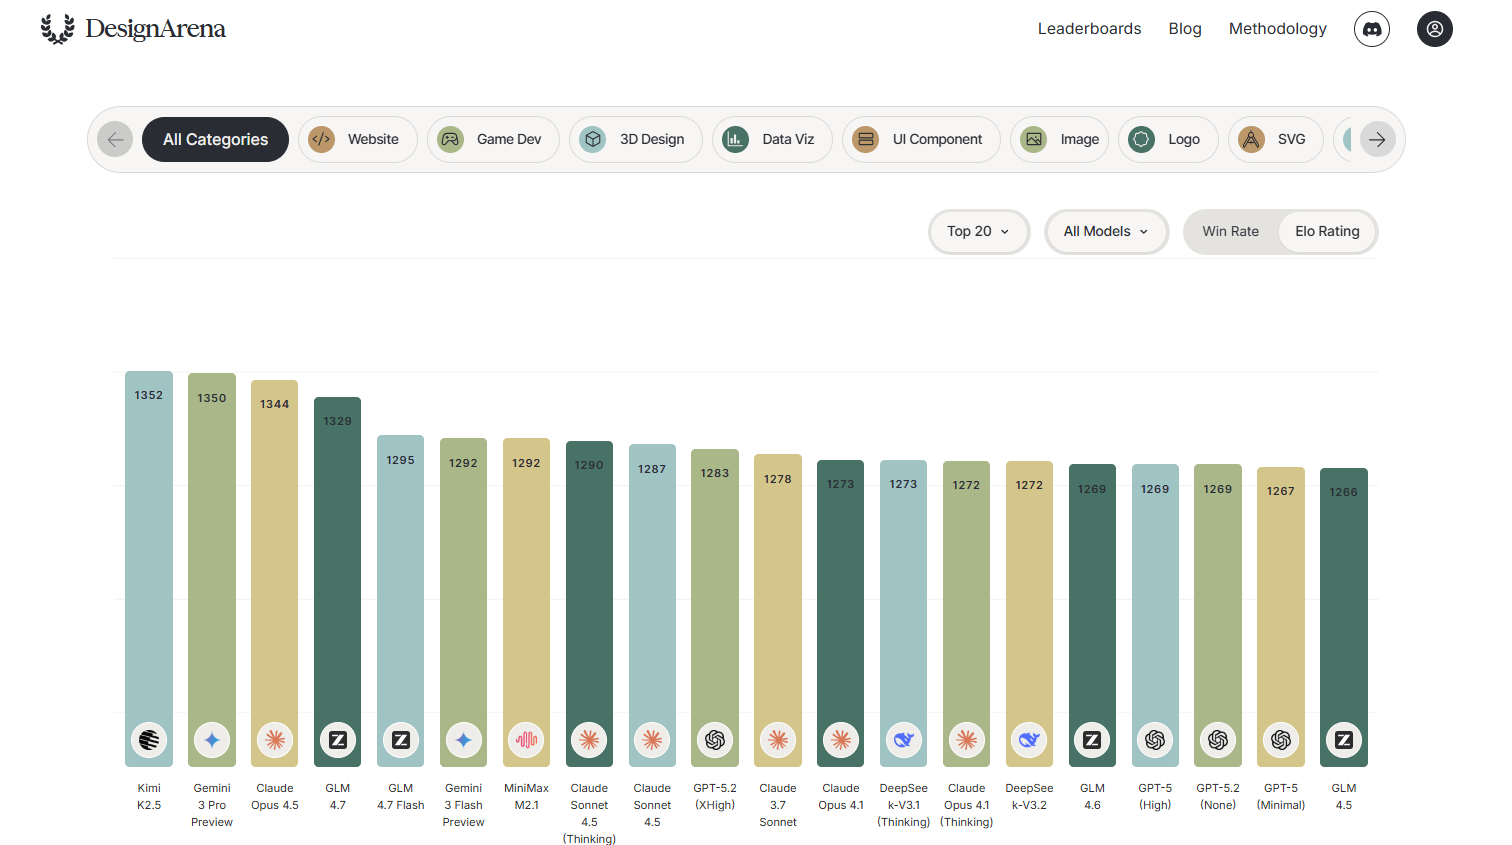Click the MiniMax M2.1 waveform icon

526,740
